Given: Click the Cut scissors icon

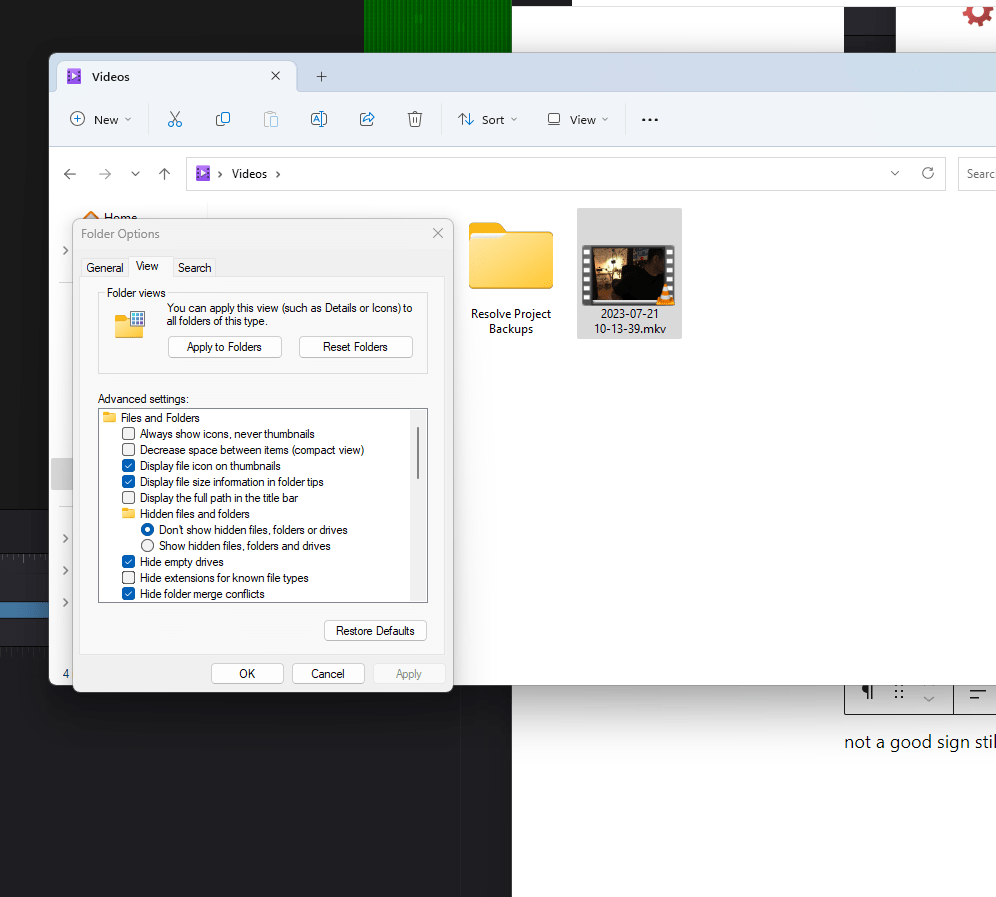Looking at the screenshot, I should 175,119.
